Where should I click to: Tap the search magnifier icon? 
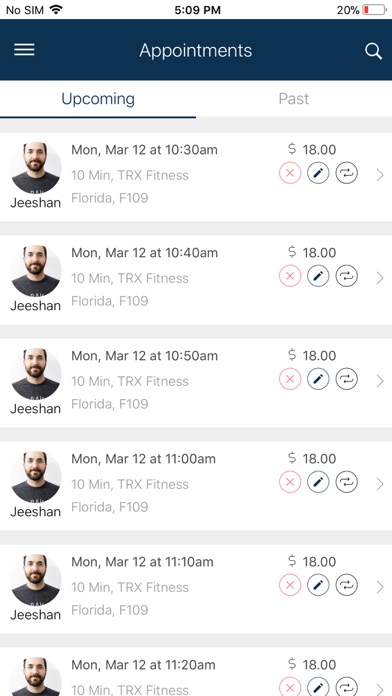tap(373, 51)
